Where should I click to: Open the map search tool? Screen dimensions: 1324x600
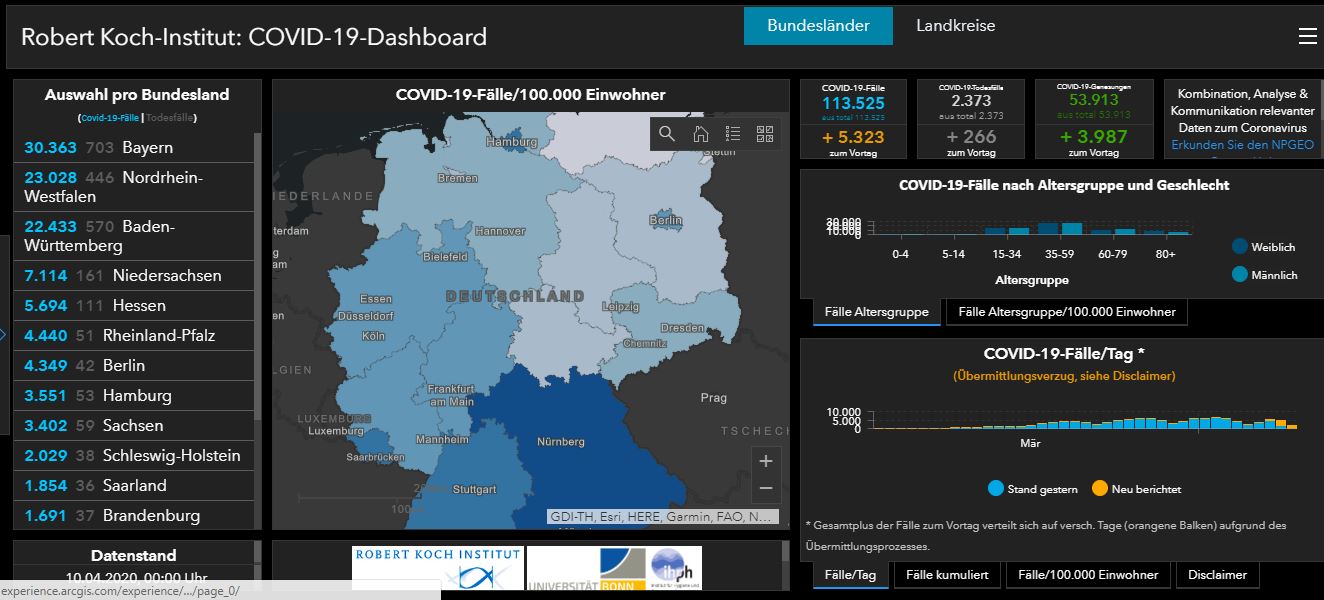(x=665, y=132)
